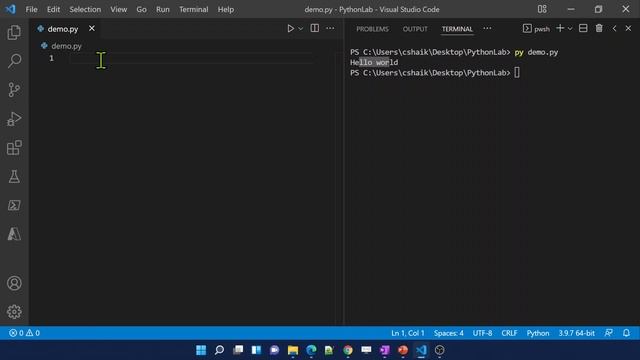
Task: Split the terminal panel
Action: 583,28
